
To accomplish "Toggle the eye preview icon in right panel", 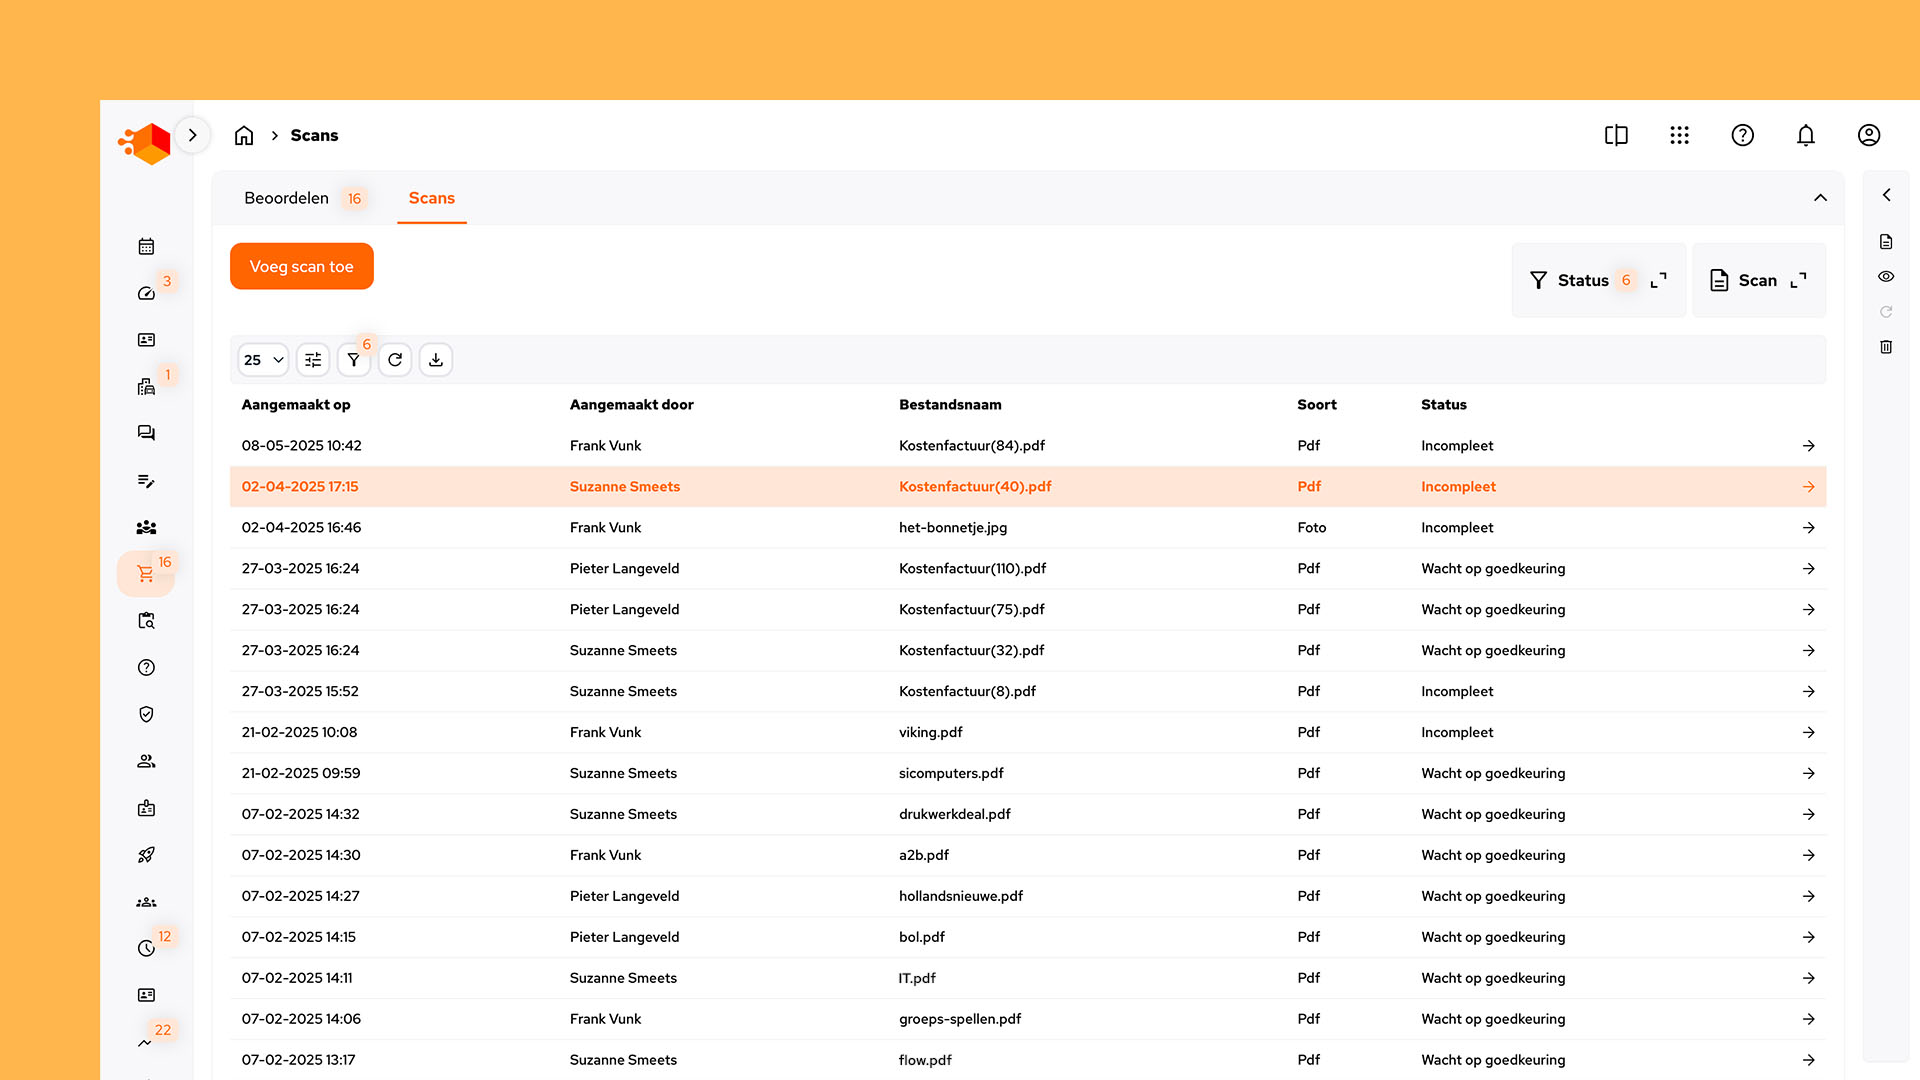I will coord(1886,277).
